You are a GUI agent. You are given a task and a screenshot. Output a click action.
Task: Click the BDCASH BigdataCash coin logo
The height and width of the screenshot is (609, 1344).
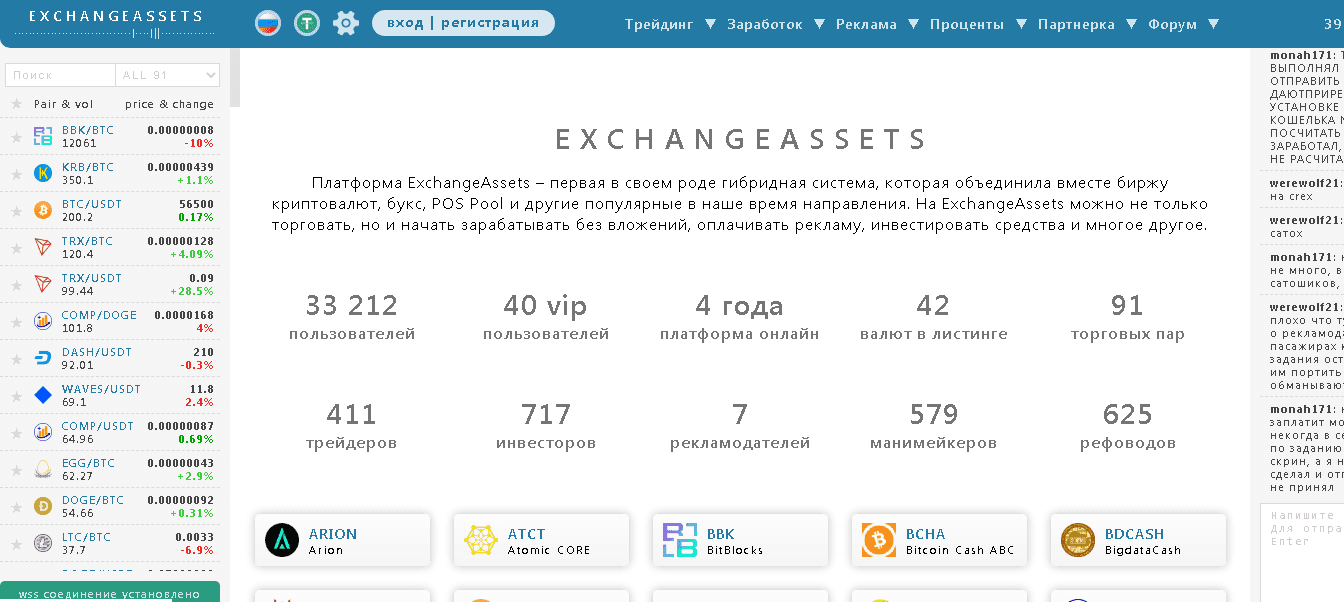1078,541
